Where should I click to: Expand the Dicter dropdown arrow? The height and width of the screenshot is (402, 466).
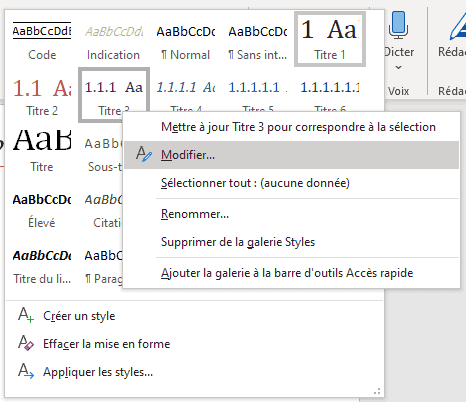(398, 67)
